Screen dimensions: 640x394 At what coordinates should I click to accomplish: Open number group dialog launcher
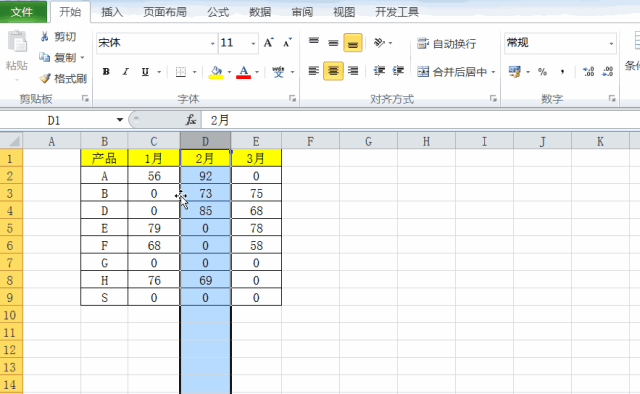612,98
